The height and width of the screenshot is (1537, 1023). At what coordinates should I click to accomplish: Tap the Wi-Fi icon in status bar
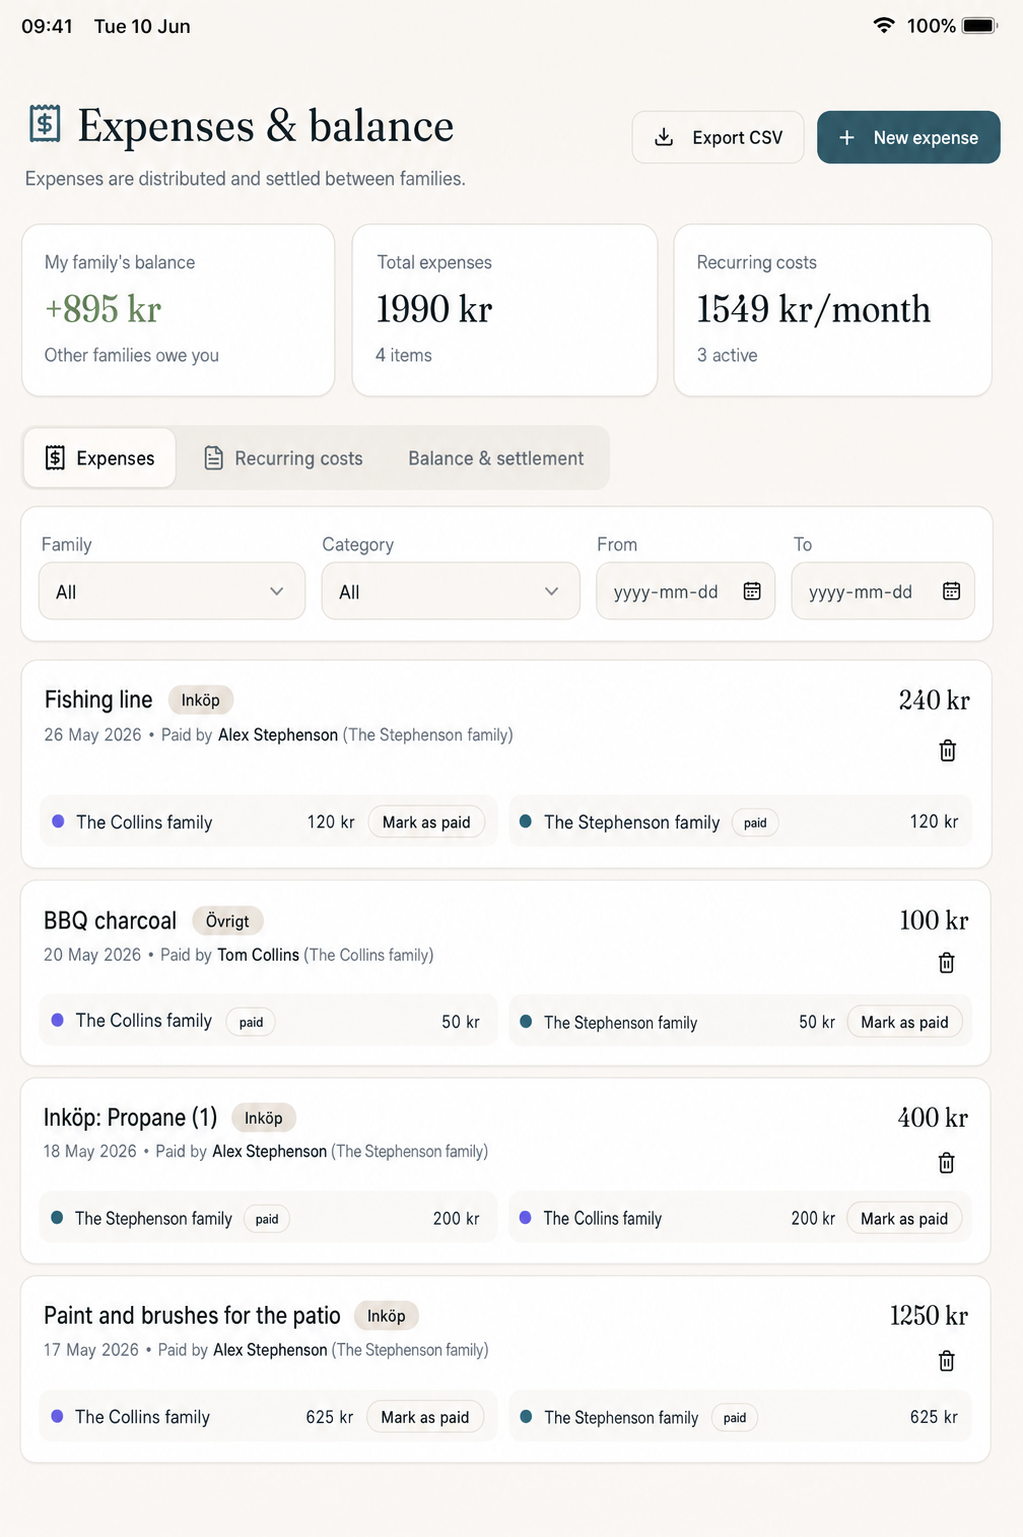pos(883,26)
